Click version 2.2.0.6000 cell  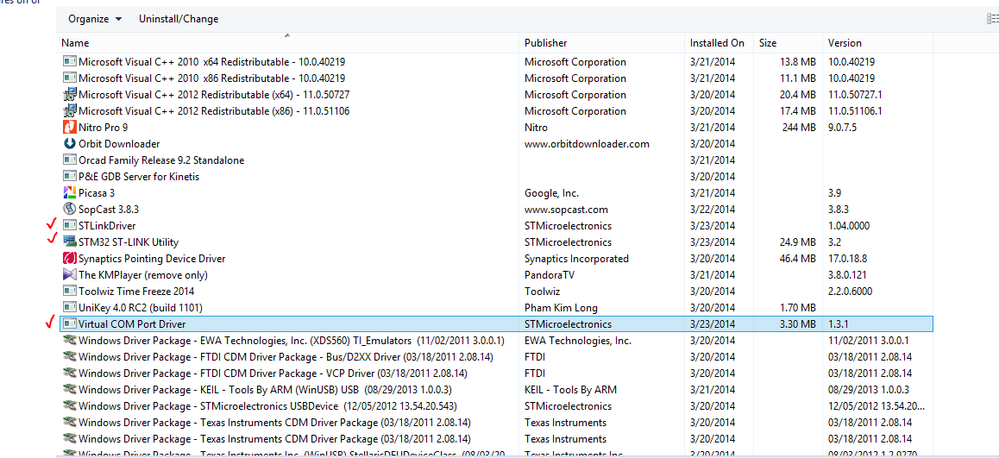coord(850,291)
